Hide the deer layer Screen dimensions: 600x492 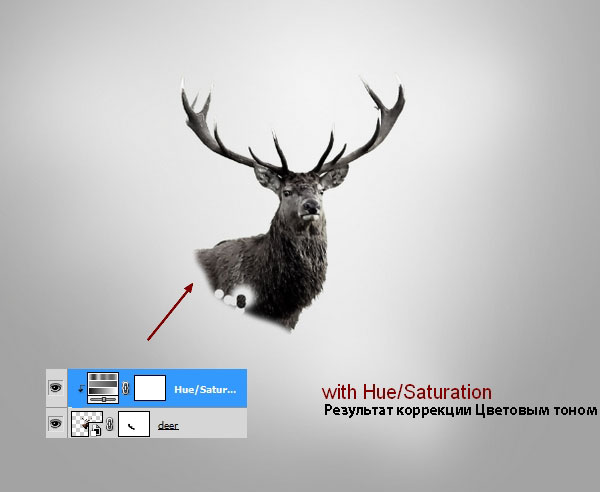tap(56, 424)
